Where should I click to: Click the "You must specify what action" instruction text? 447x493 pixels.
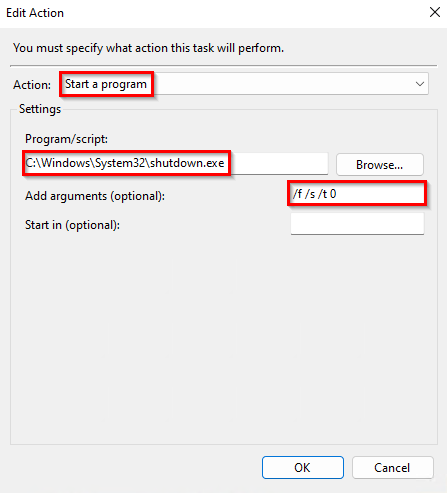tap(148, 48)
